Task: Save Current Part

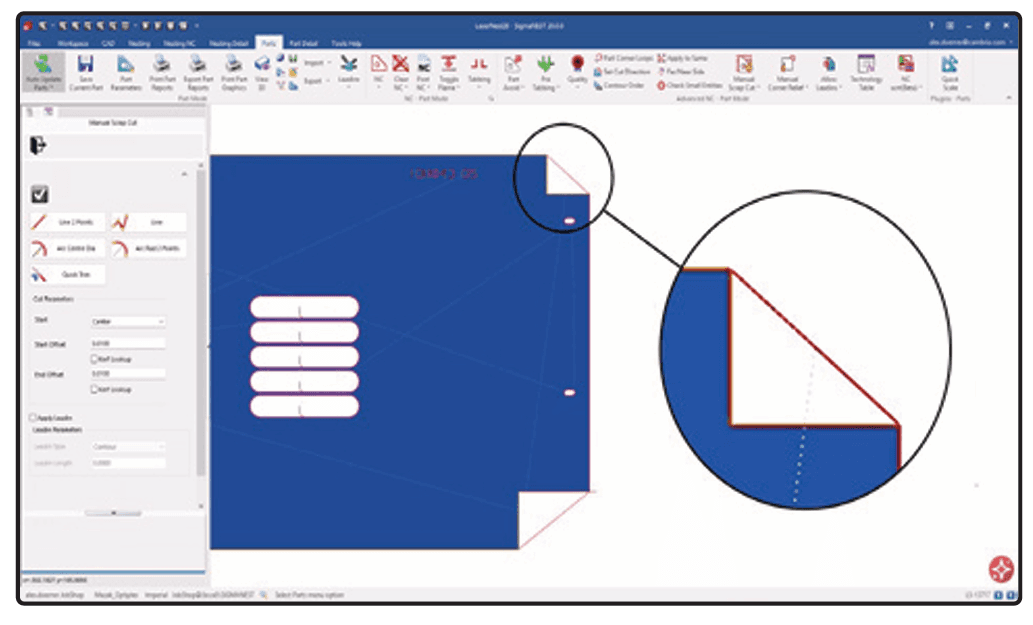Action: (86, 72)
